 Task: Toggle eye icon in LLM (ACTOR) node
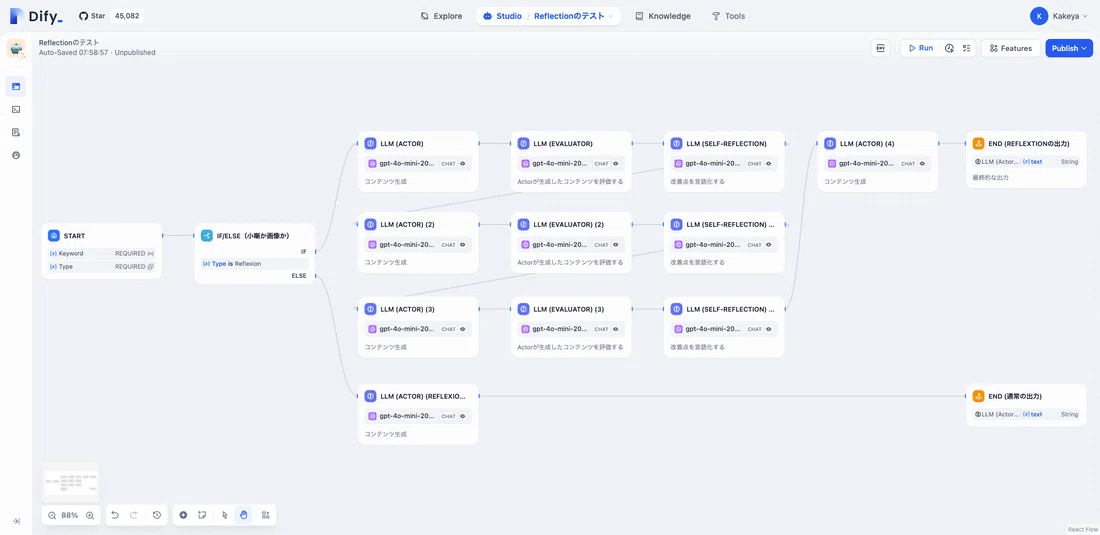(x=463, y=163)
